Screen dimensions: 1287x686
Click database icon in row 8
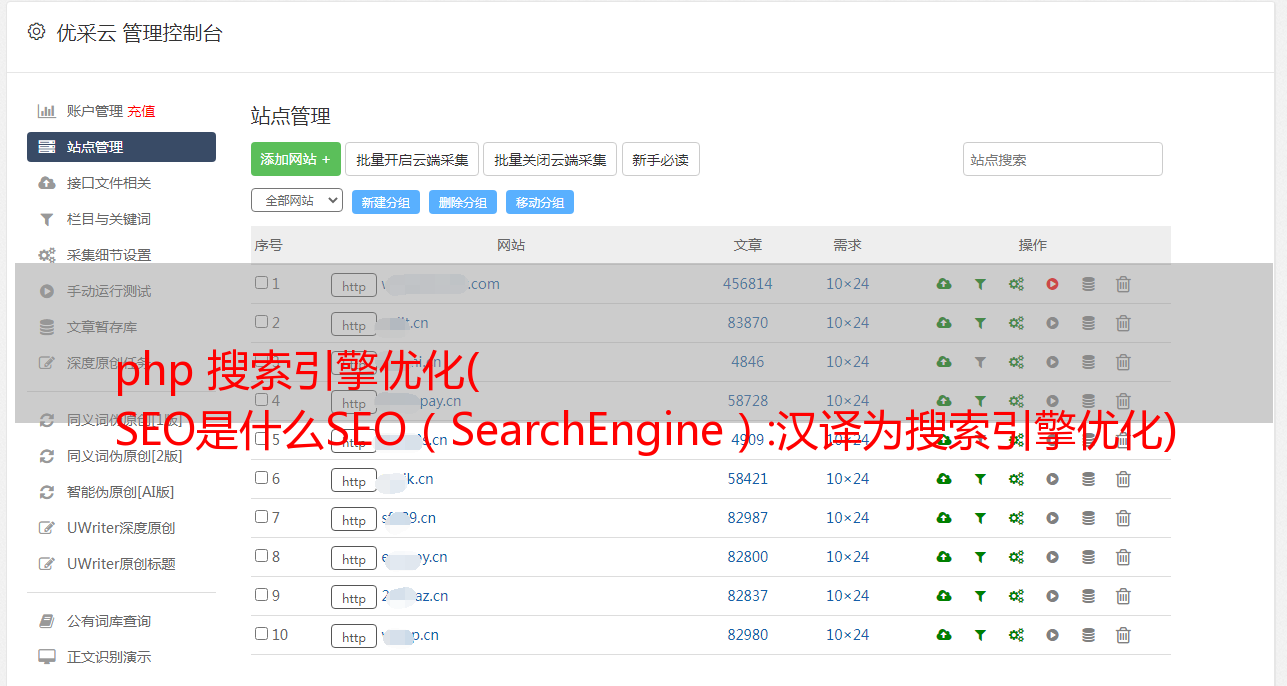coord(1088,557)
